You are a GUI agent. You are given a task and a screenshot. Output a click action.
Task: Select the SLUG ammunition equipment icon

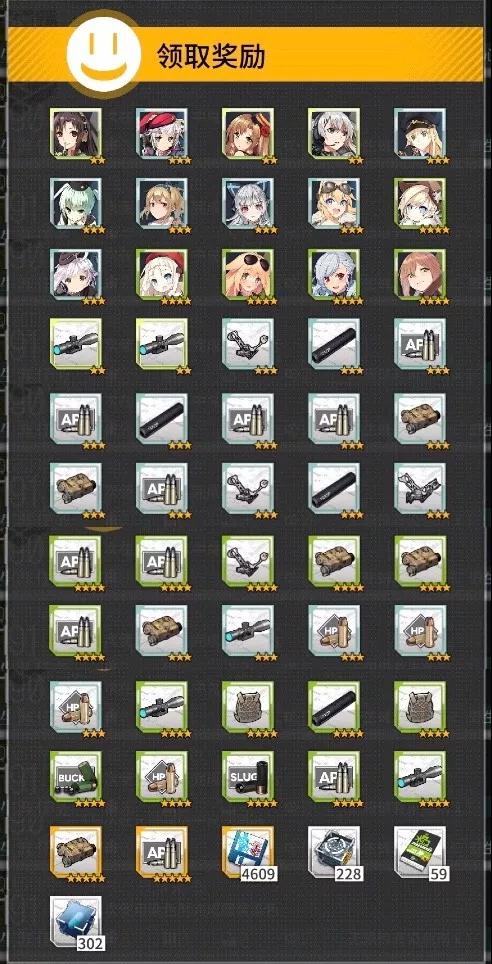click(x=248, y=776)
